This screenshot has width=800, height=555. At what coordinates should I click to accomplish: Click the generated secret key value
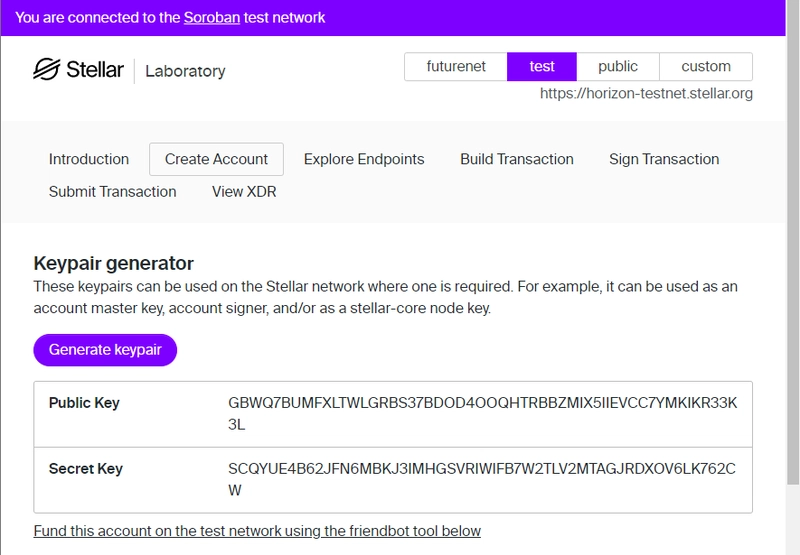[482, 480]
